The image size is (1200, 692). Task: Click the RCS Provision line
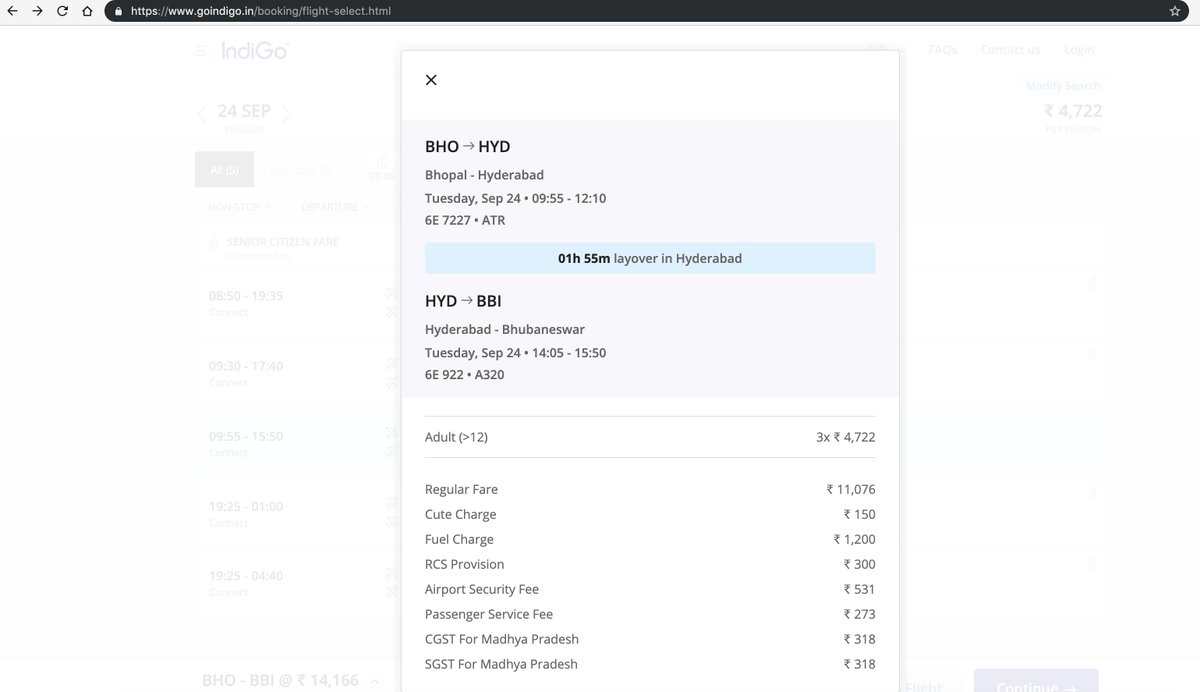(x=650, y=564)
